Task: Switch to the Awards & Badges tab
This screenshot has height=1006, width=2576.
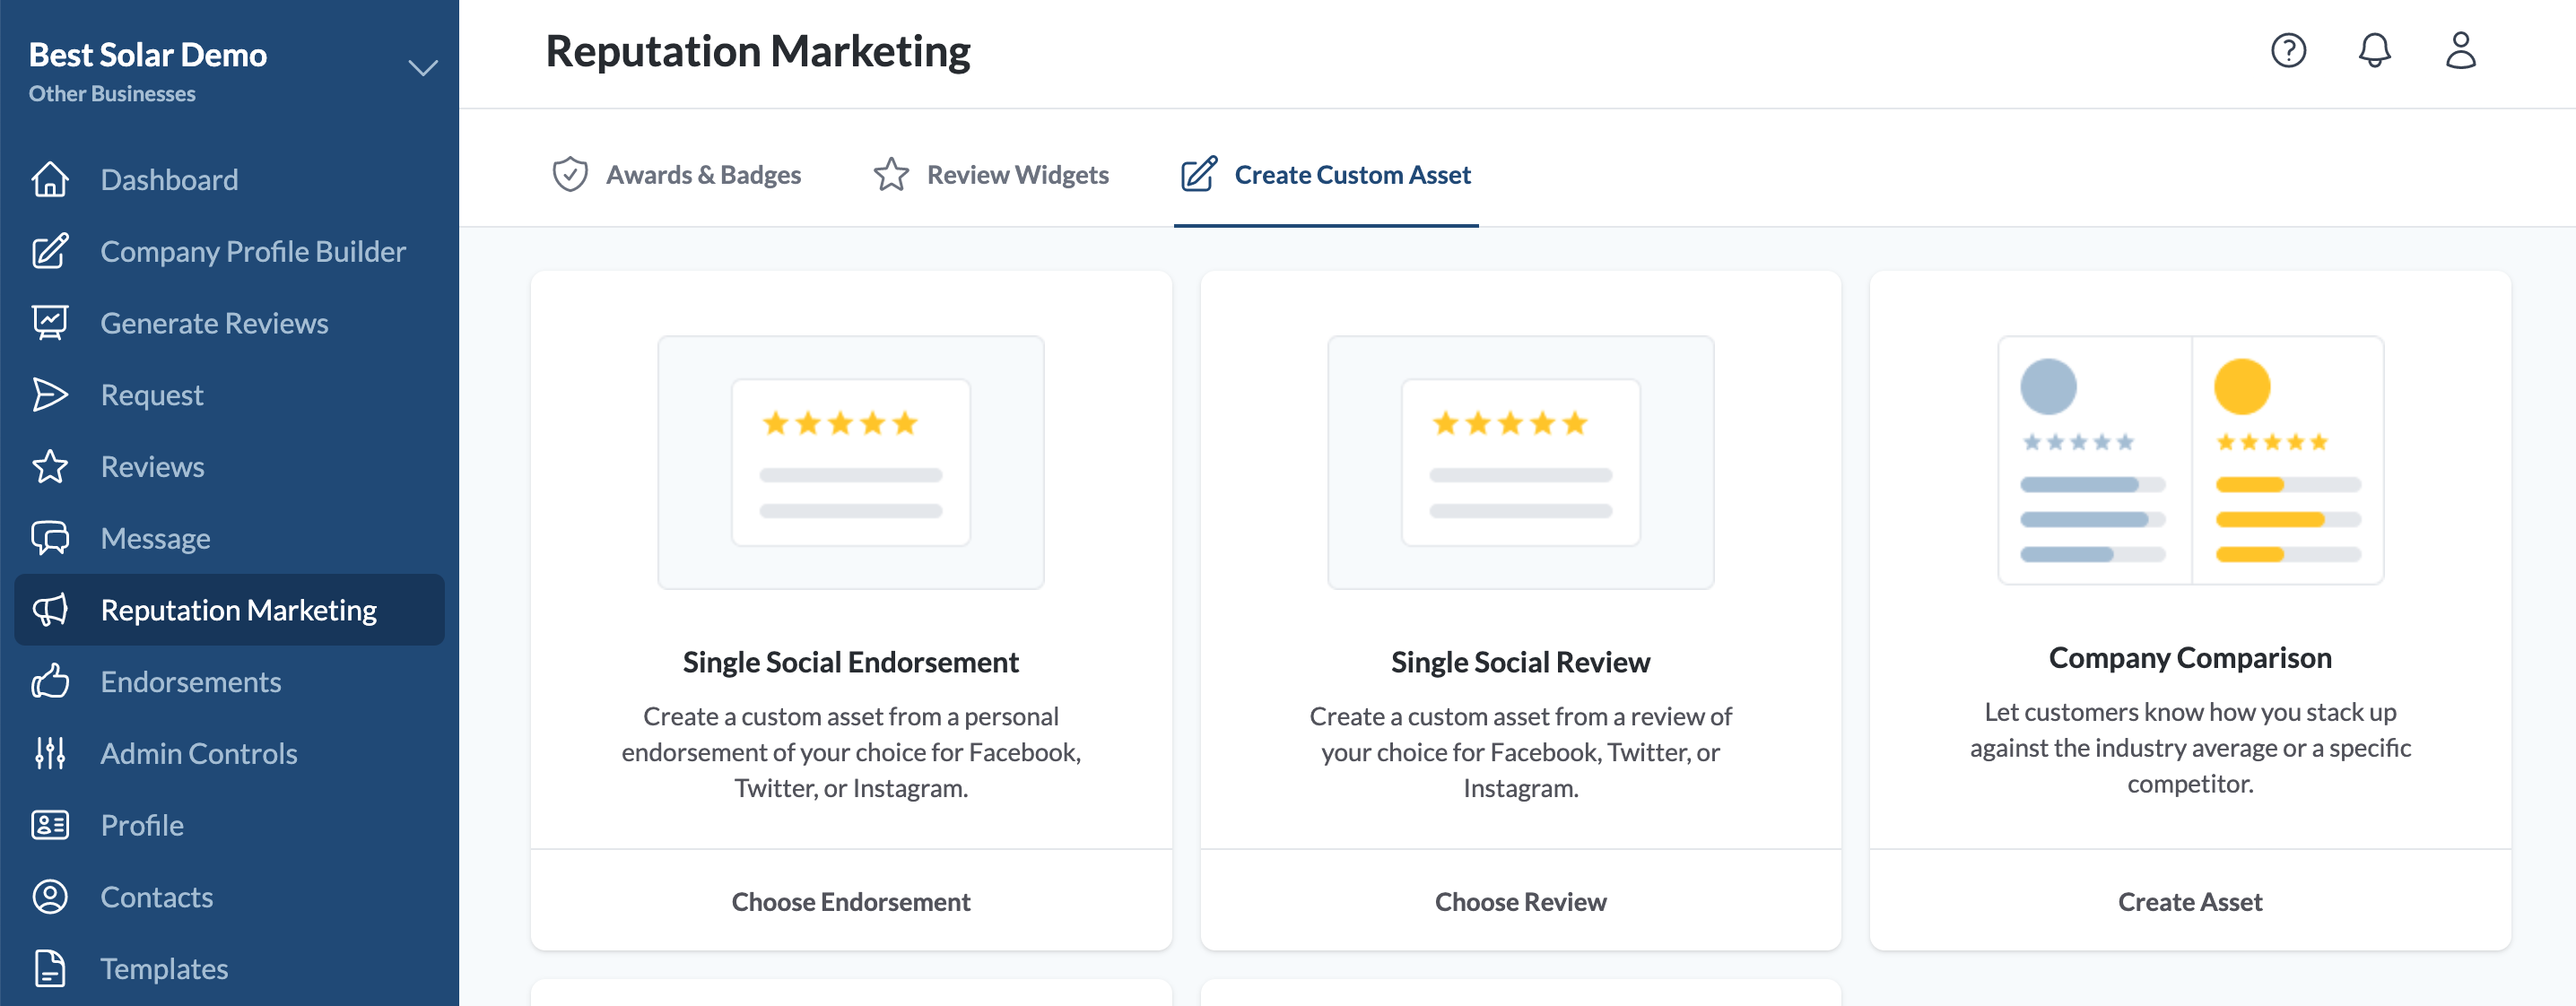Action: pos(677,175)
